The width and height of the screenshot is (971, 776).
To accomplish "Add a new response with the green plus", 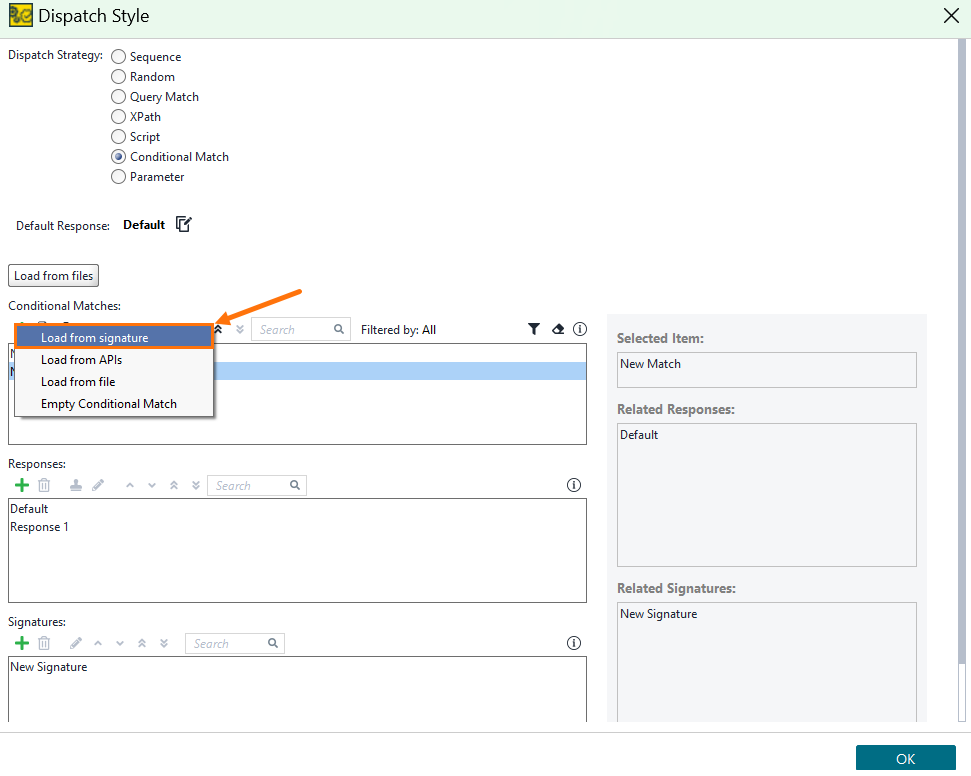I will point(21,485).
